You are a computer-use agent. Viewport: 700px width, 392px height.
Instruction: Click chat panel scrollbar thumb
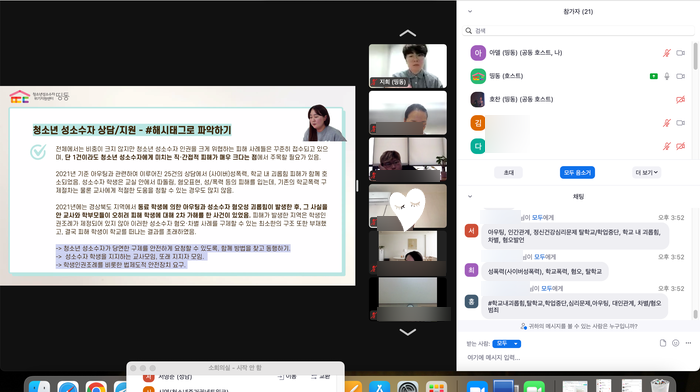point(695,314)
